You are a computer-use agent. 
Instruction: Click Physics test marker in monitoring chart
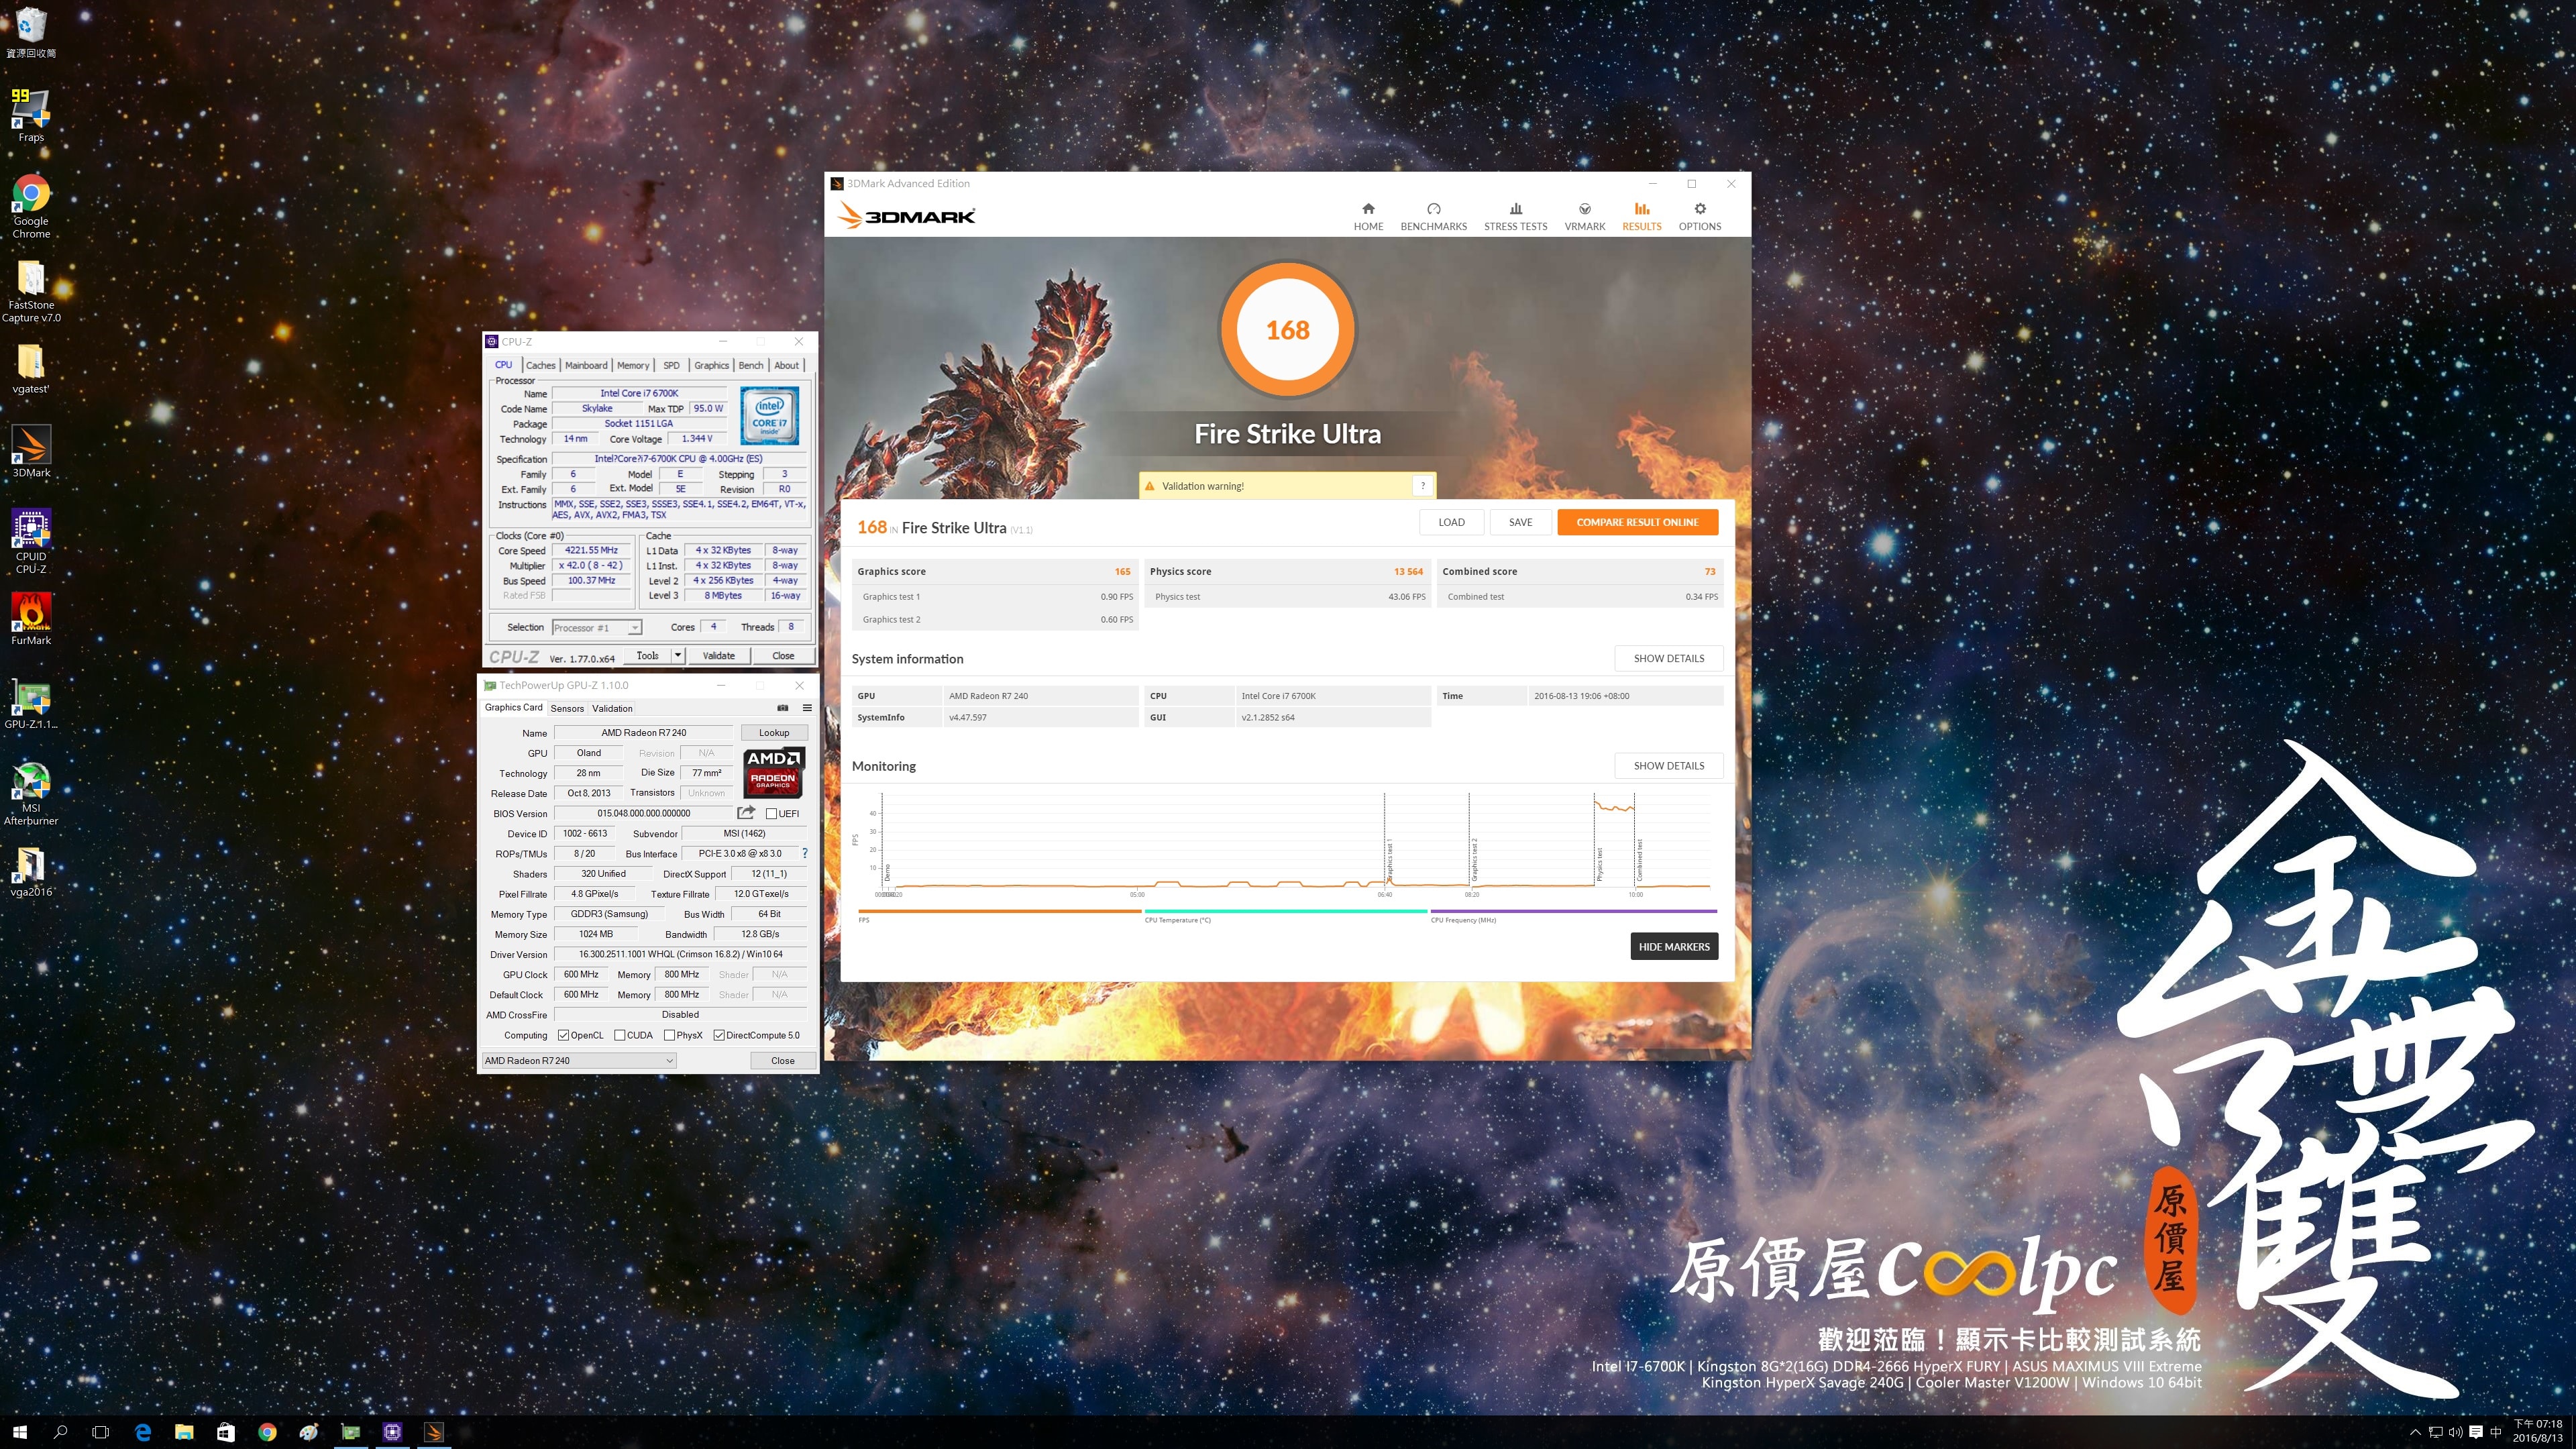[x=1599, y=864]
